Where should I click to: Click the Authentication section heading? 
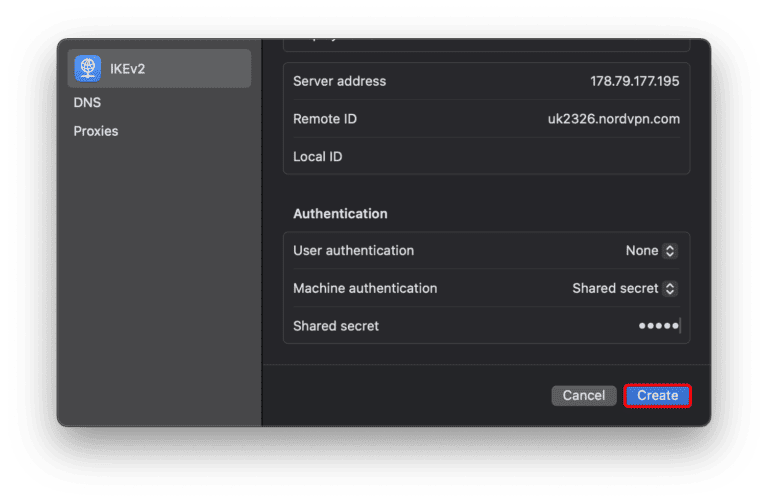pyautogui.click(x=340, y=214)
